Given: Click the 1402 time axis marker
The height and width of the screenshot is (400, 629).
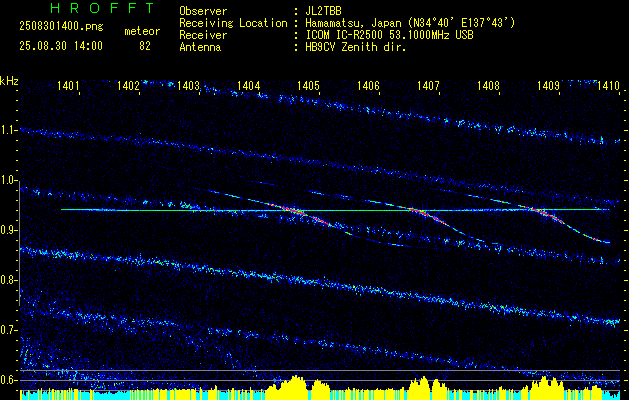Looking at the screenshot, I should (x=128, y=85).
